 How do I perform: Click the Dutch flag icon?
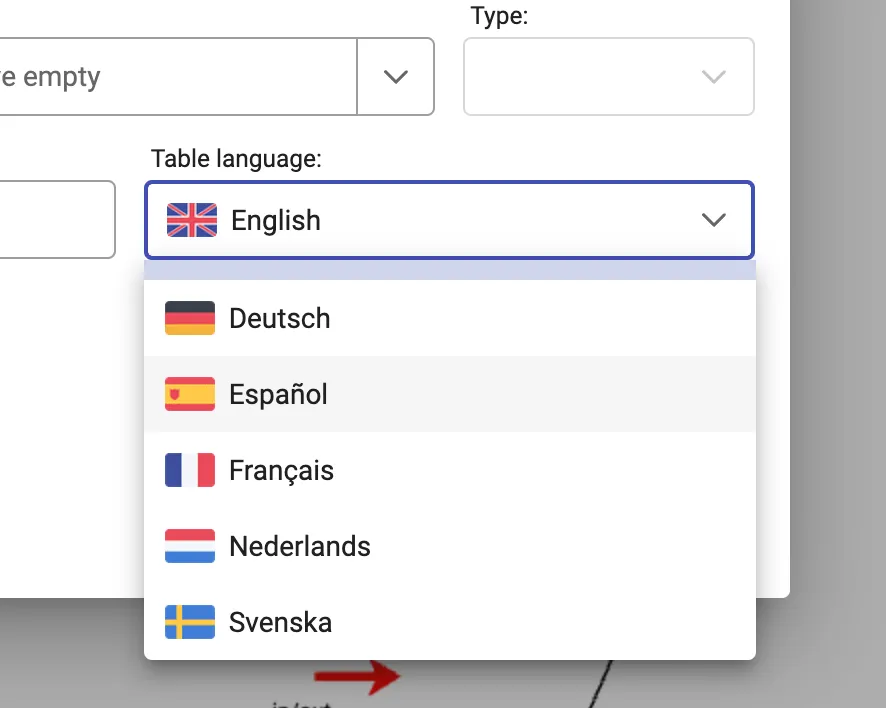189,546
